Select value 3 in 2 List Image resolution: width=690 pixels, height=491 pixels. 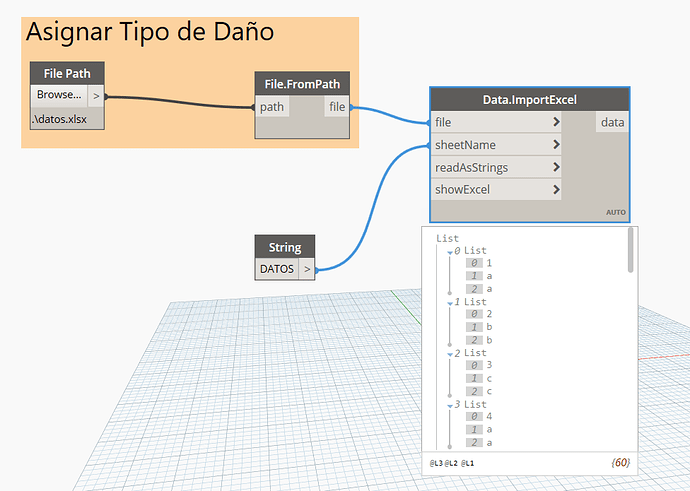coord(489,365)
